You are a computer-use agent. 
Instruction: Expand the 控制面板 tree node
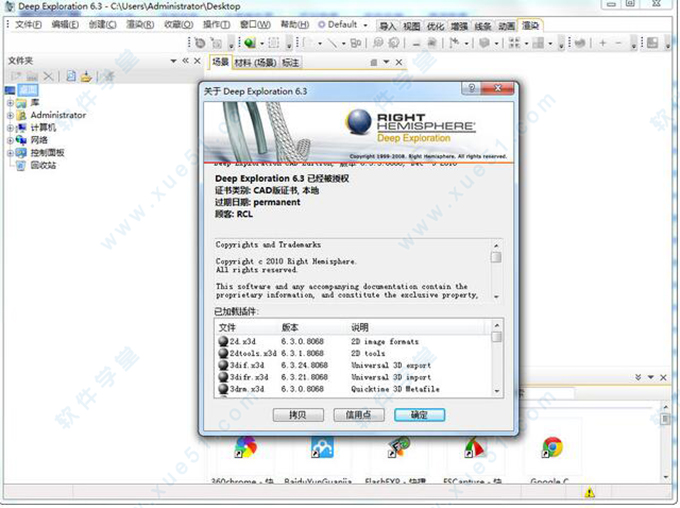pos(10,153)
